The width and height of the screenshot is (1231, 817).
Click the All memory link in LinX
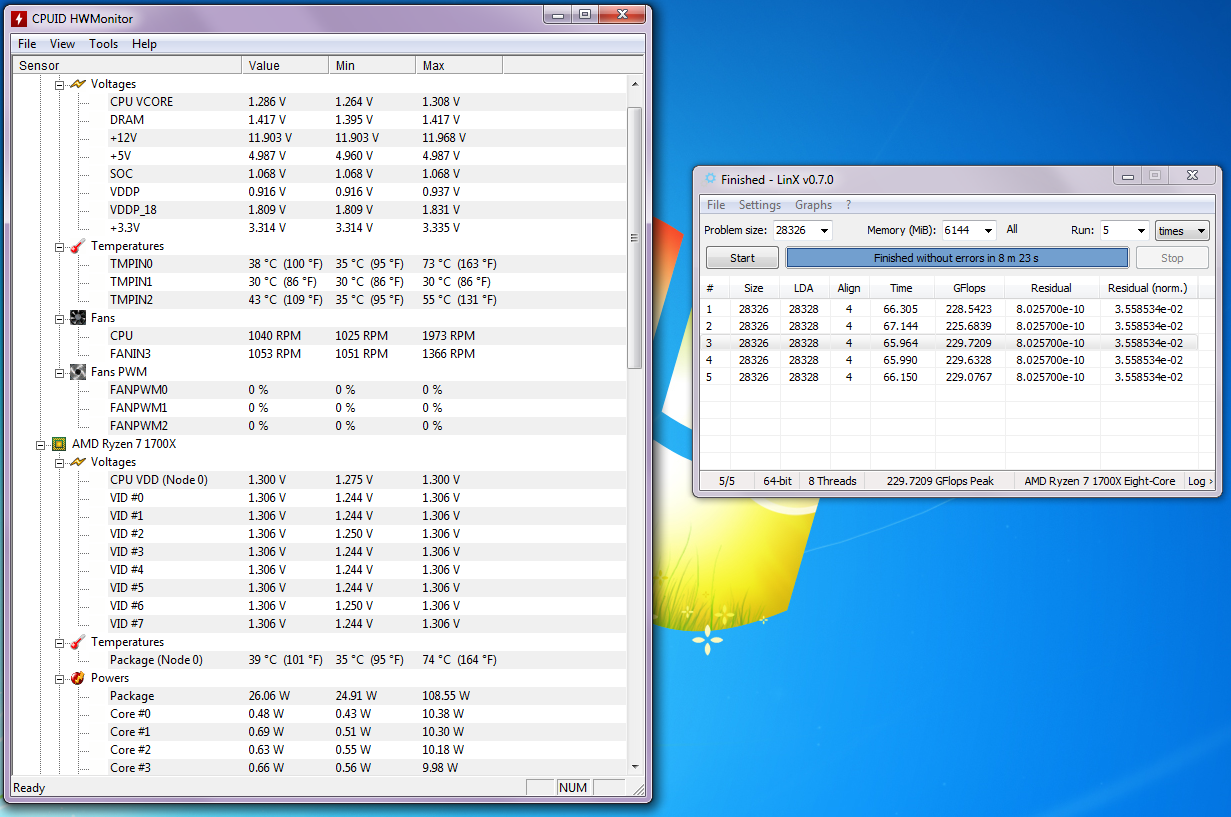click(1012, 229)
